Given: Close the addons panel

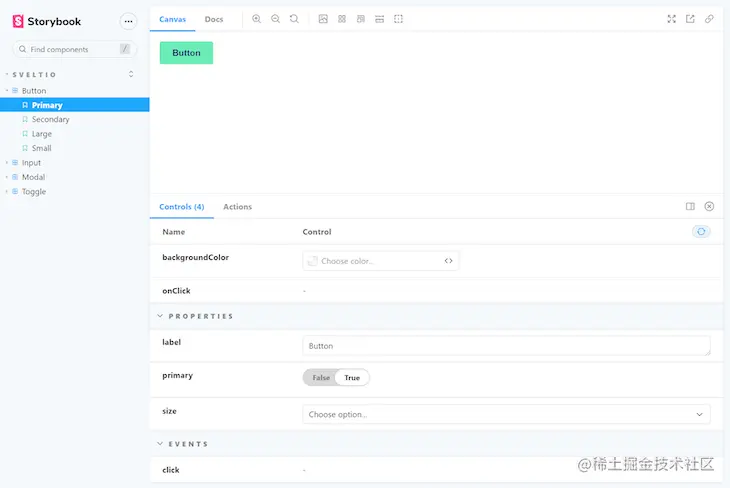Looking at the screenshot, I should click(709, 206).
